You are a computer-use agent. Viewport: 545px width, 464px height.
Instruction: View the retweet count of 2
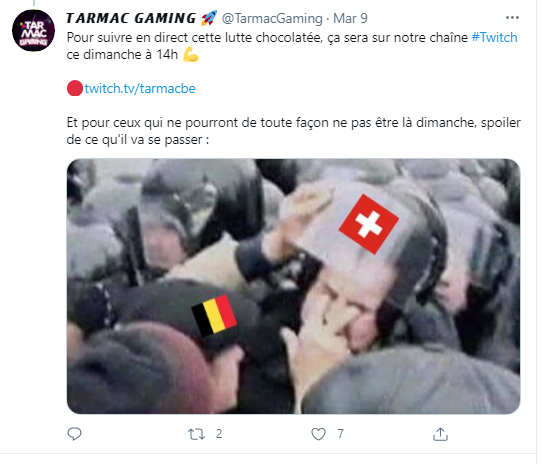219,434
